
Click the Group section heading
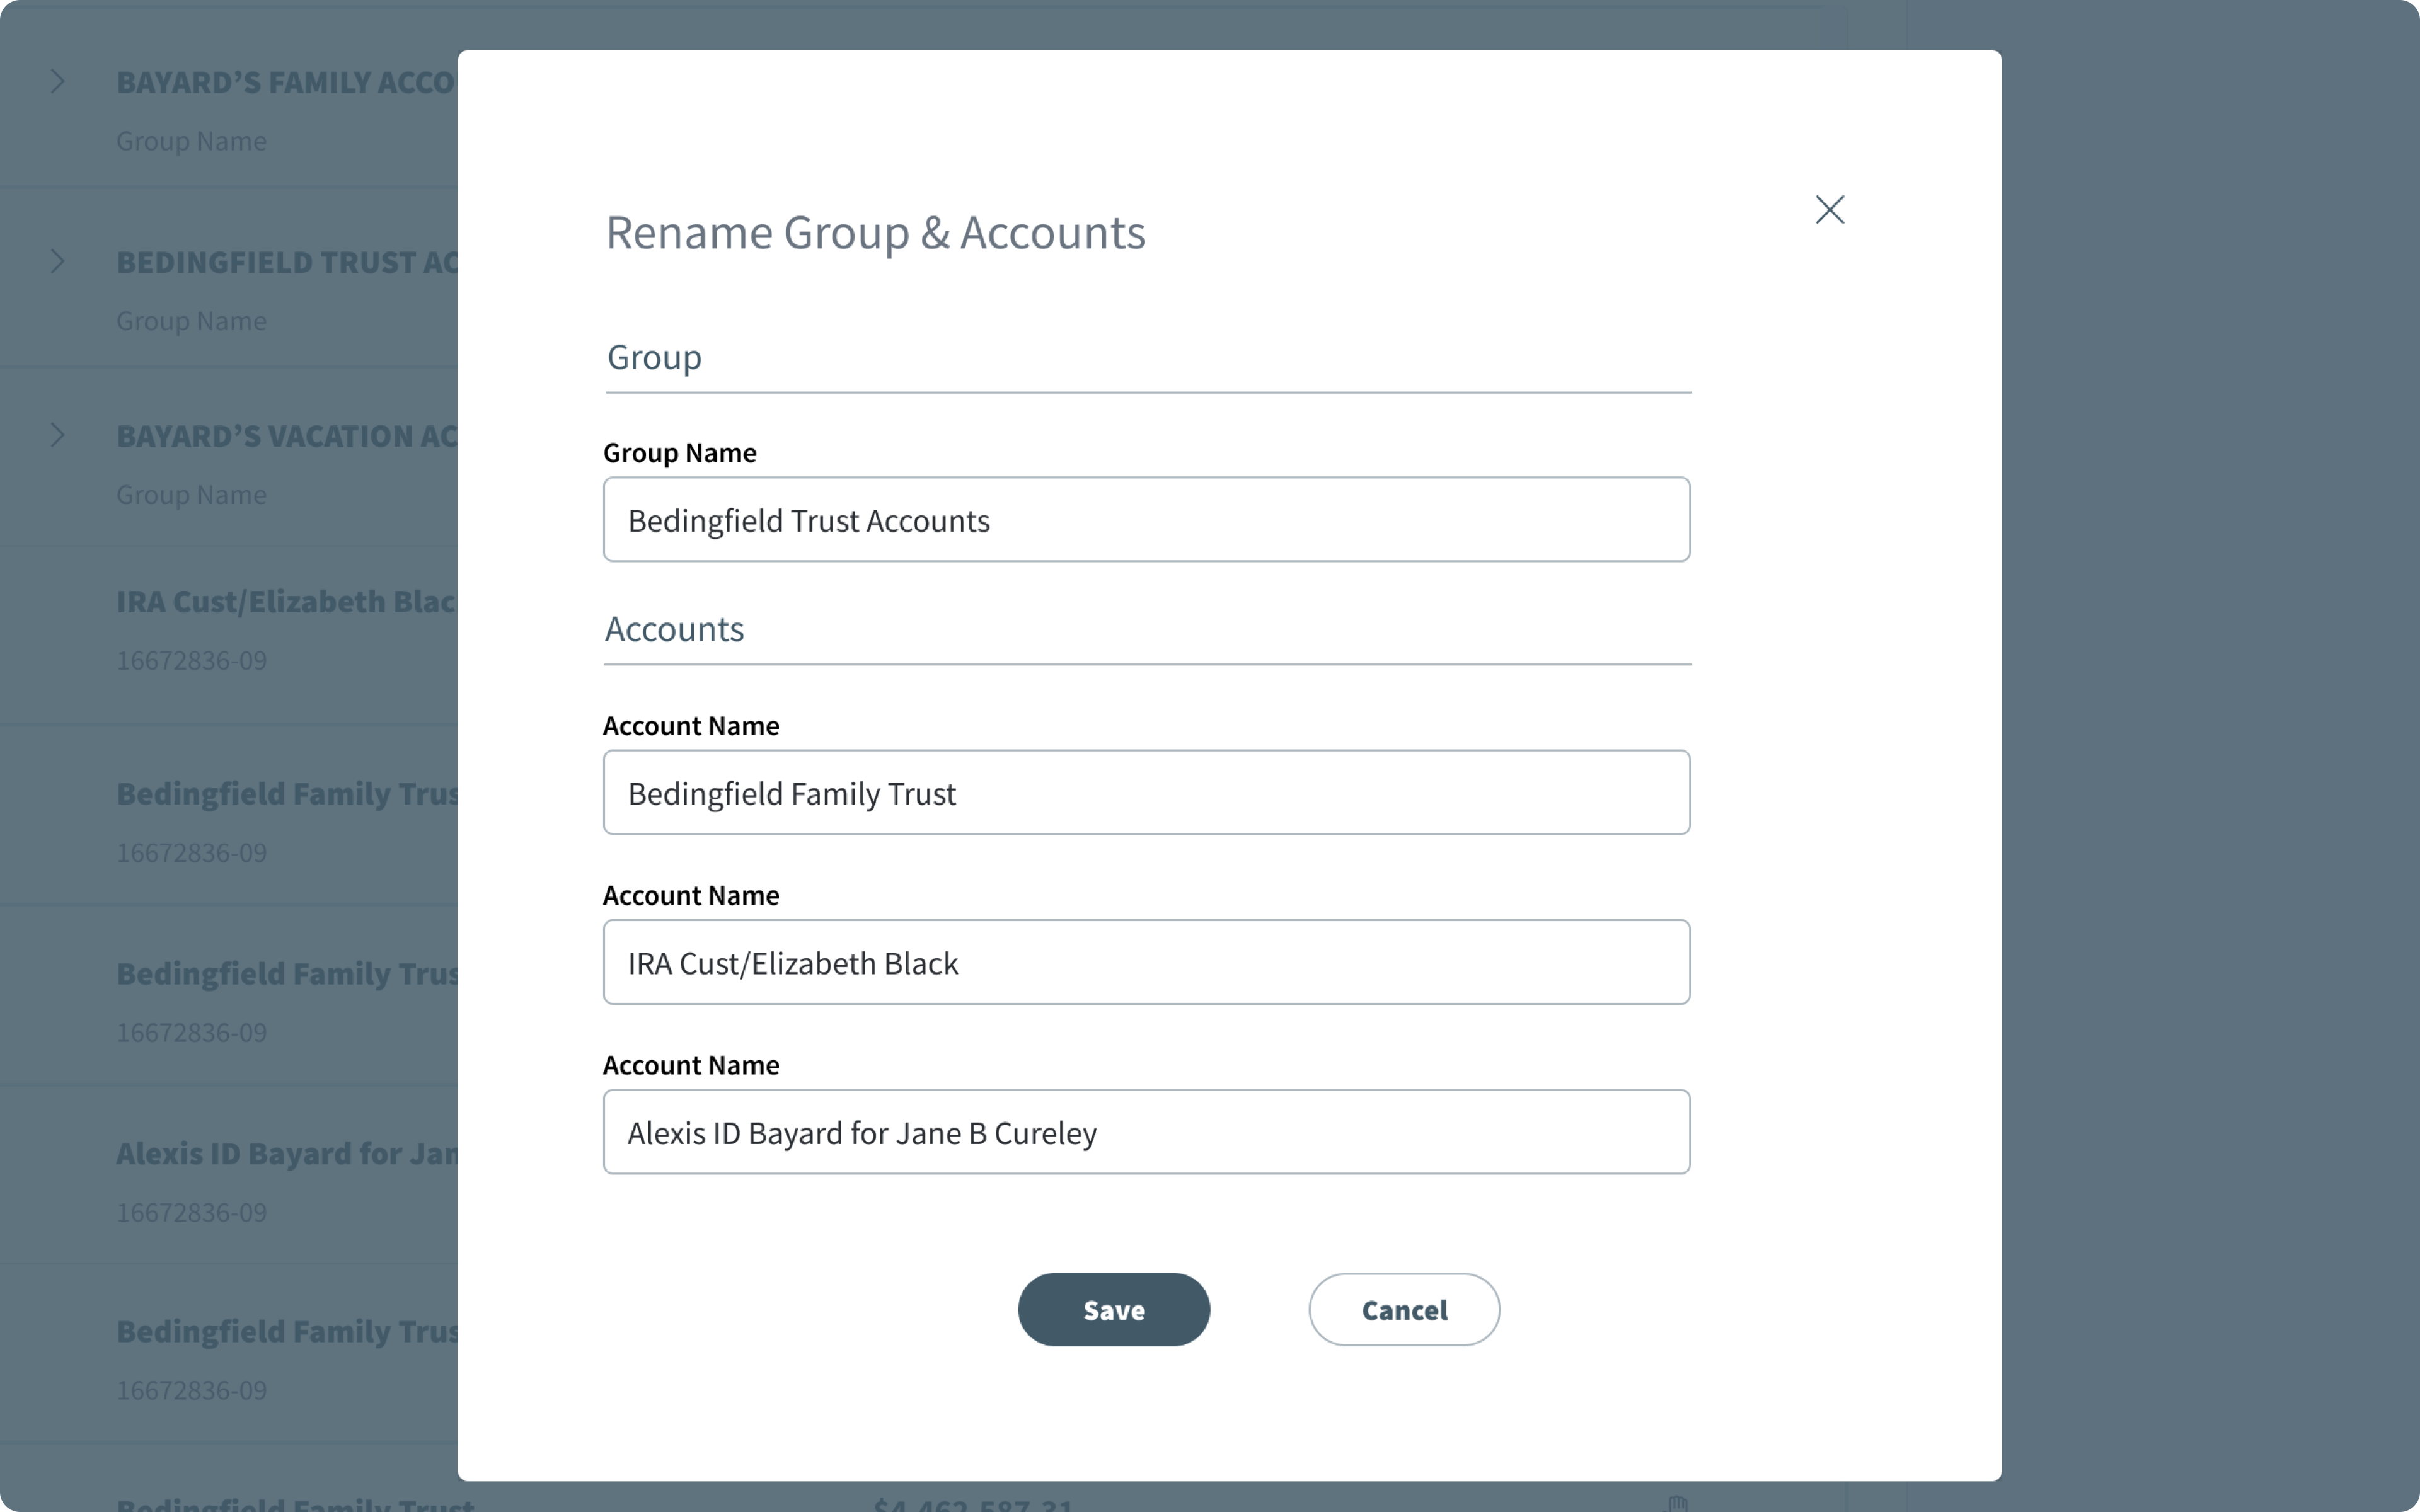pos(654,358)
